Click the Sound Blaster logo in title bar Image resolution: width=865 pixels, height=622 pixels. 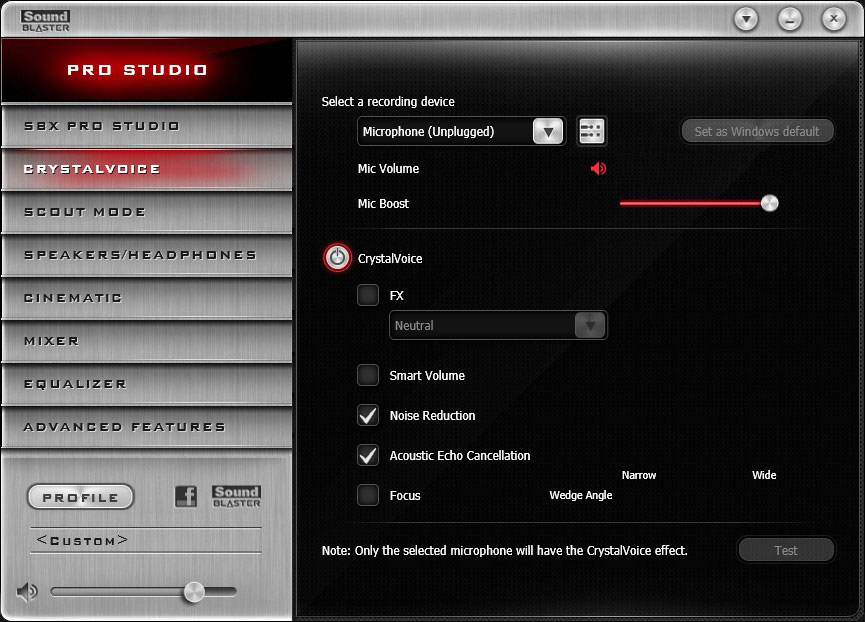click(x=46, y=21)
